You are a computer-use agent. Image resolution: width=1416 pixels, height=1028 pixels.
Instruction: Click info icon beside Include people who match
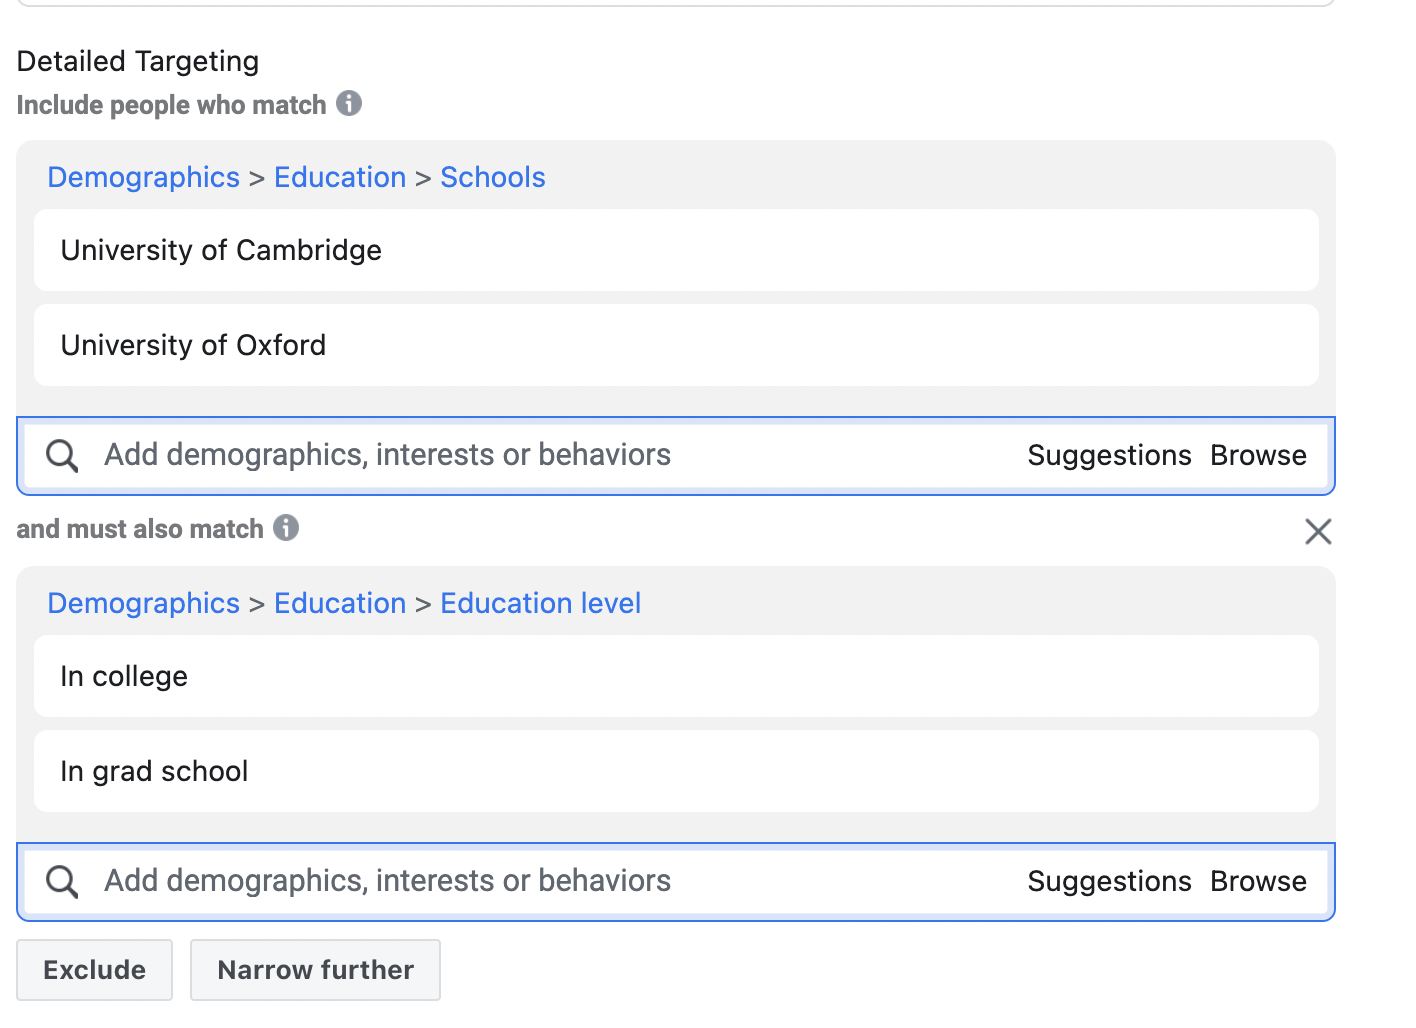click(349, 103)
